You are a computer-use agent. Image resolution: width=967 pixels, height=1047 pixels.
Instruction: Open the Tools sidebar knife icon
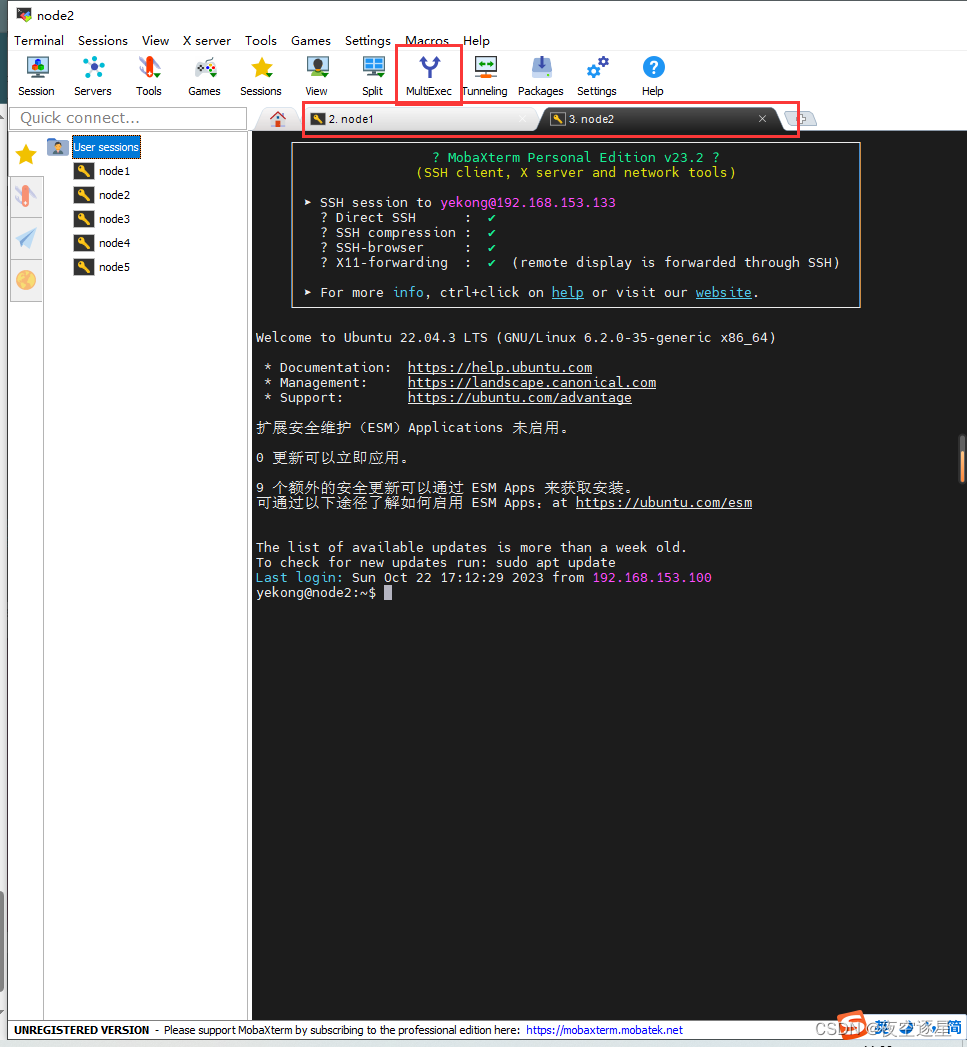(x=25, y=195)
